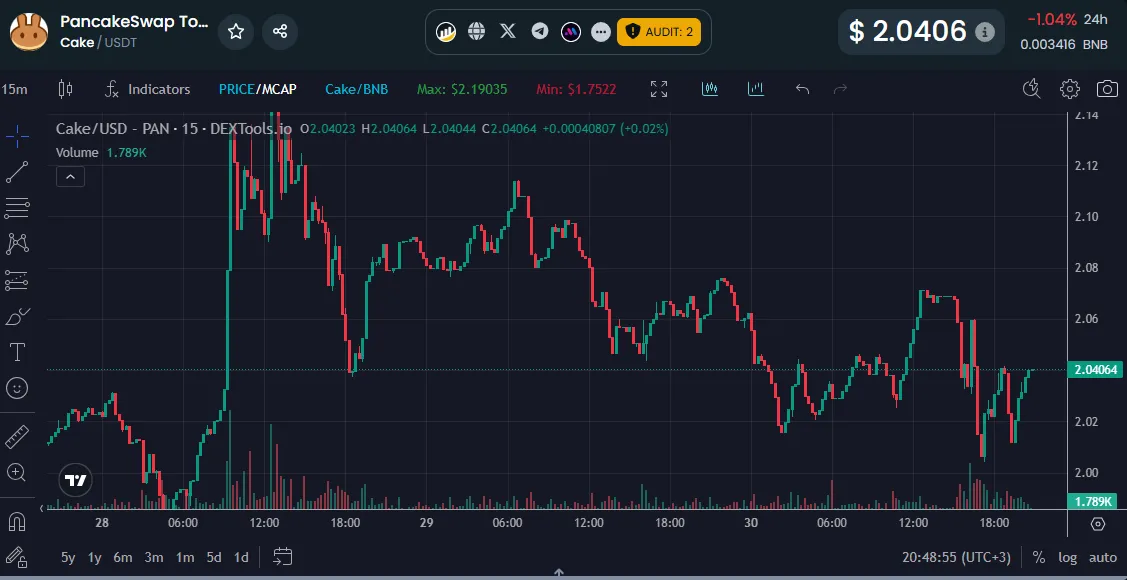This screenshot has height=580, width=1127.
Task: Toggle trade markers chart icon
Action: 709,89
